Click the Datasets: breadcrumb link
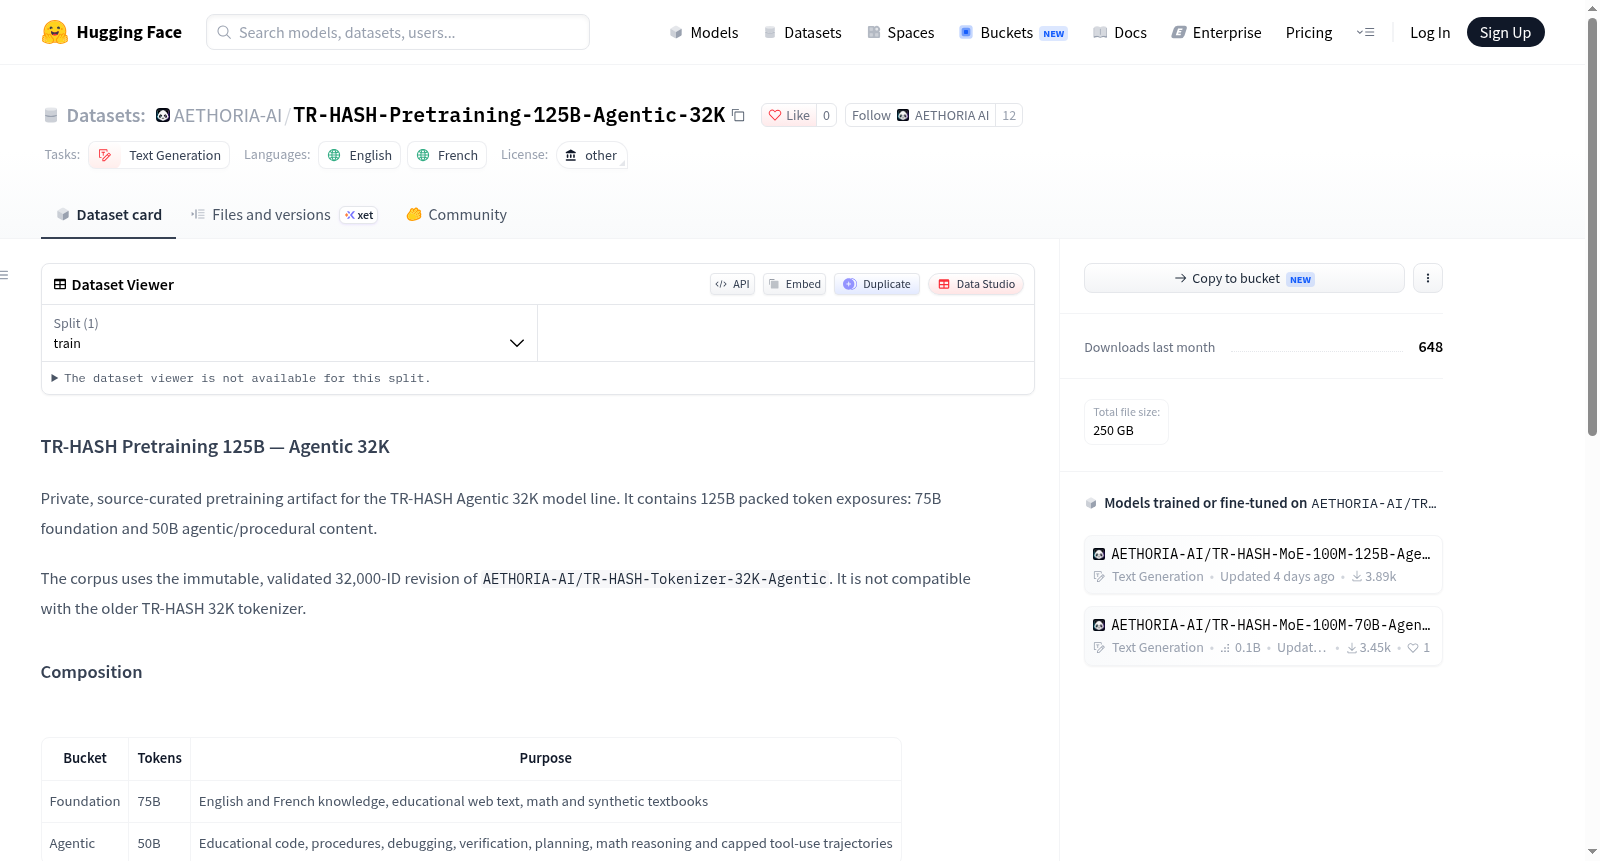The height and width of the screenshot is (861, 1600). 106,115
